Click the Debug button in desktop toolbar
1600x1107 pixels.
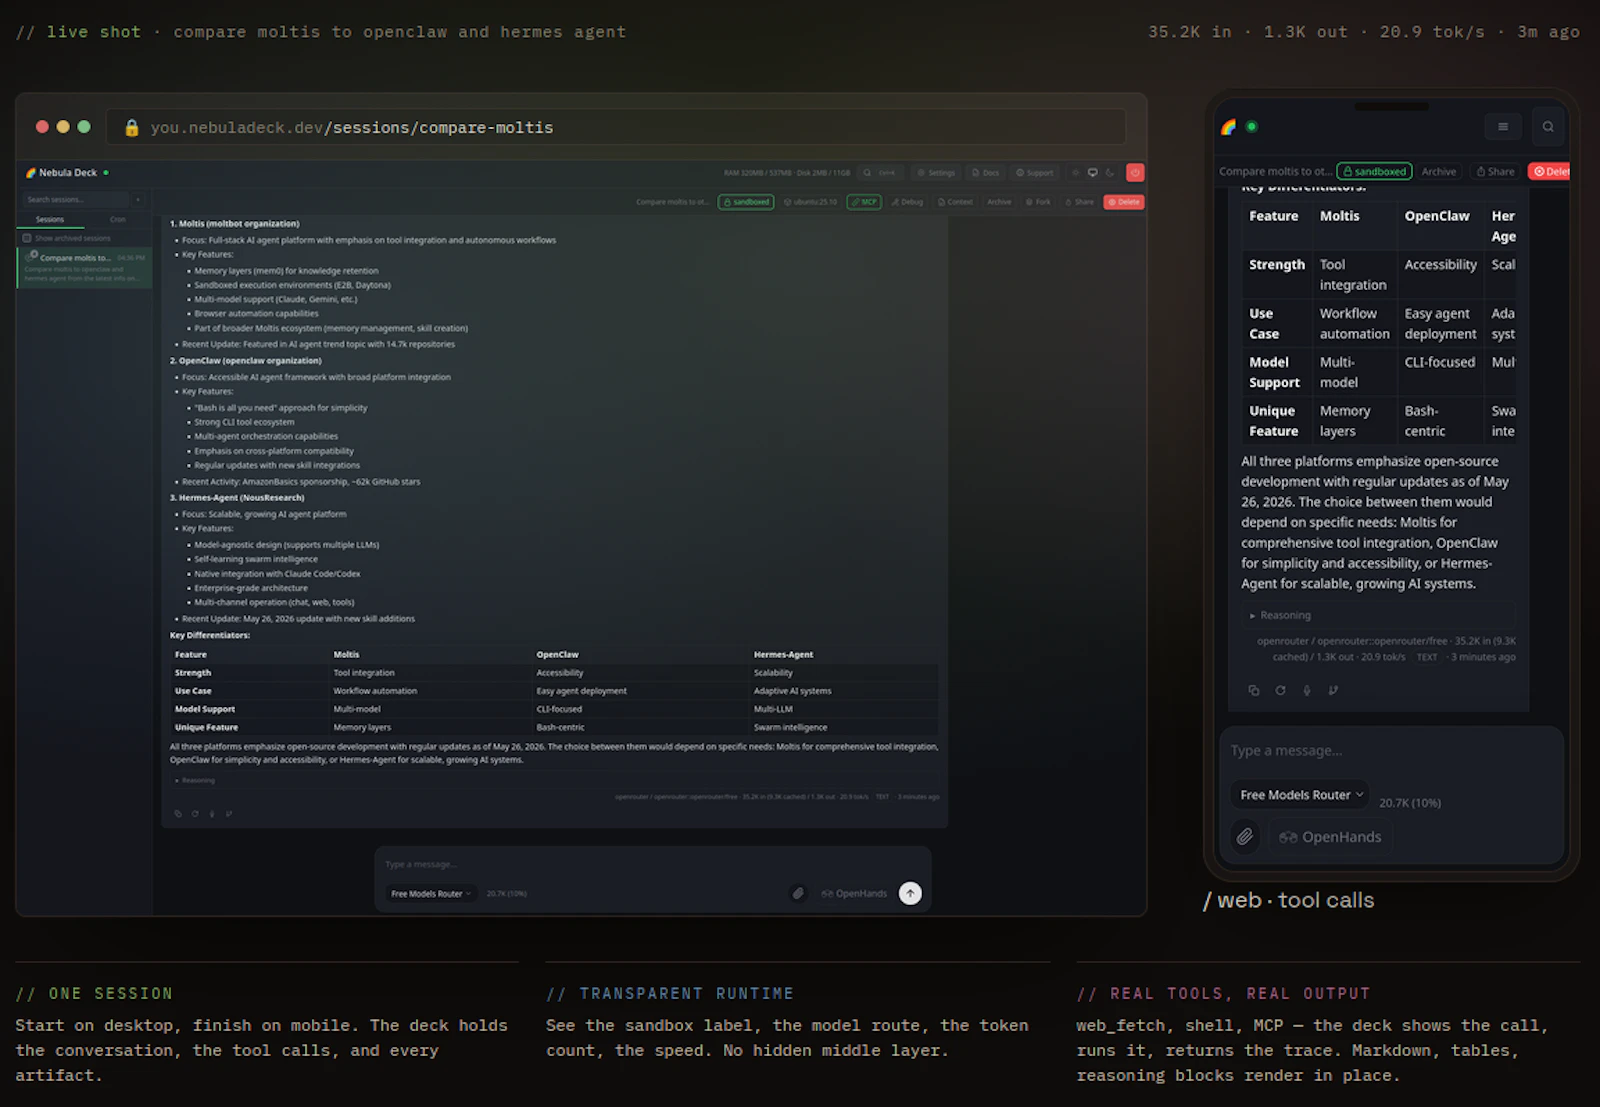coord(908,202)
